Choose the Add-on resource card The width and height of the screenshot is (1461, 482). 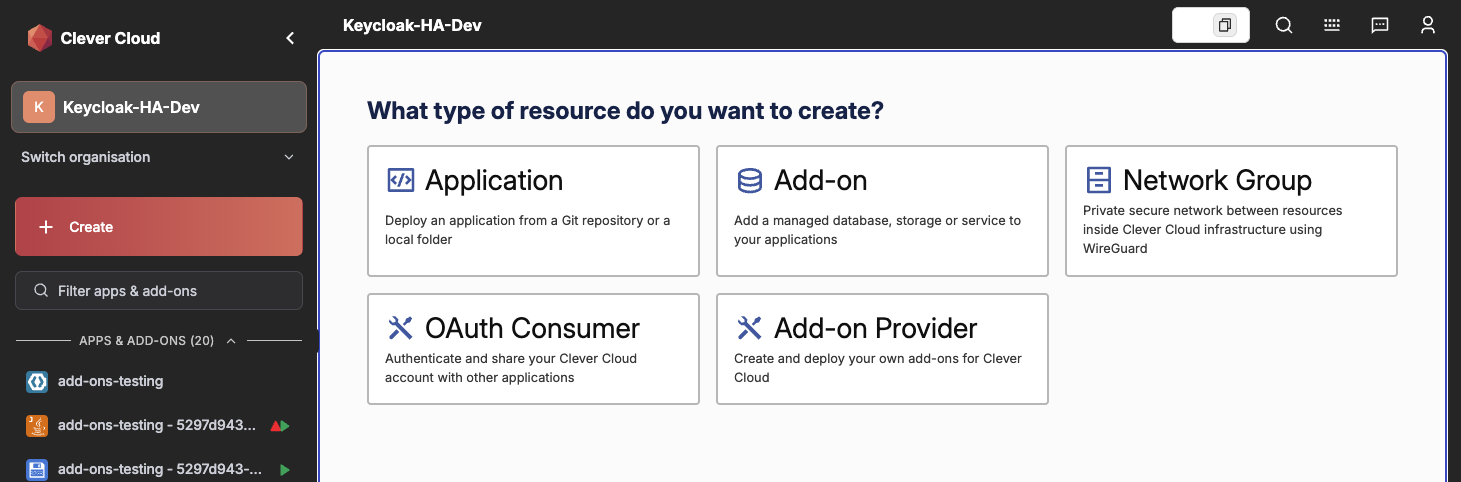[882, 211]
